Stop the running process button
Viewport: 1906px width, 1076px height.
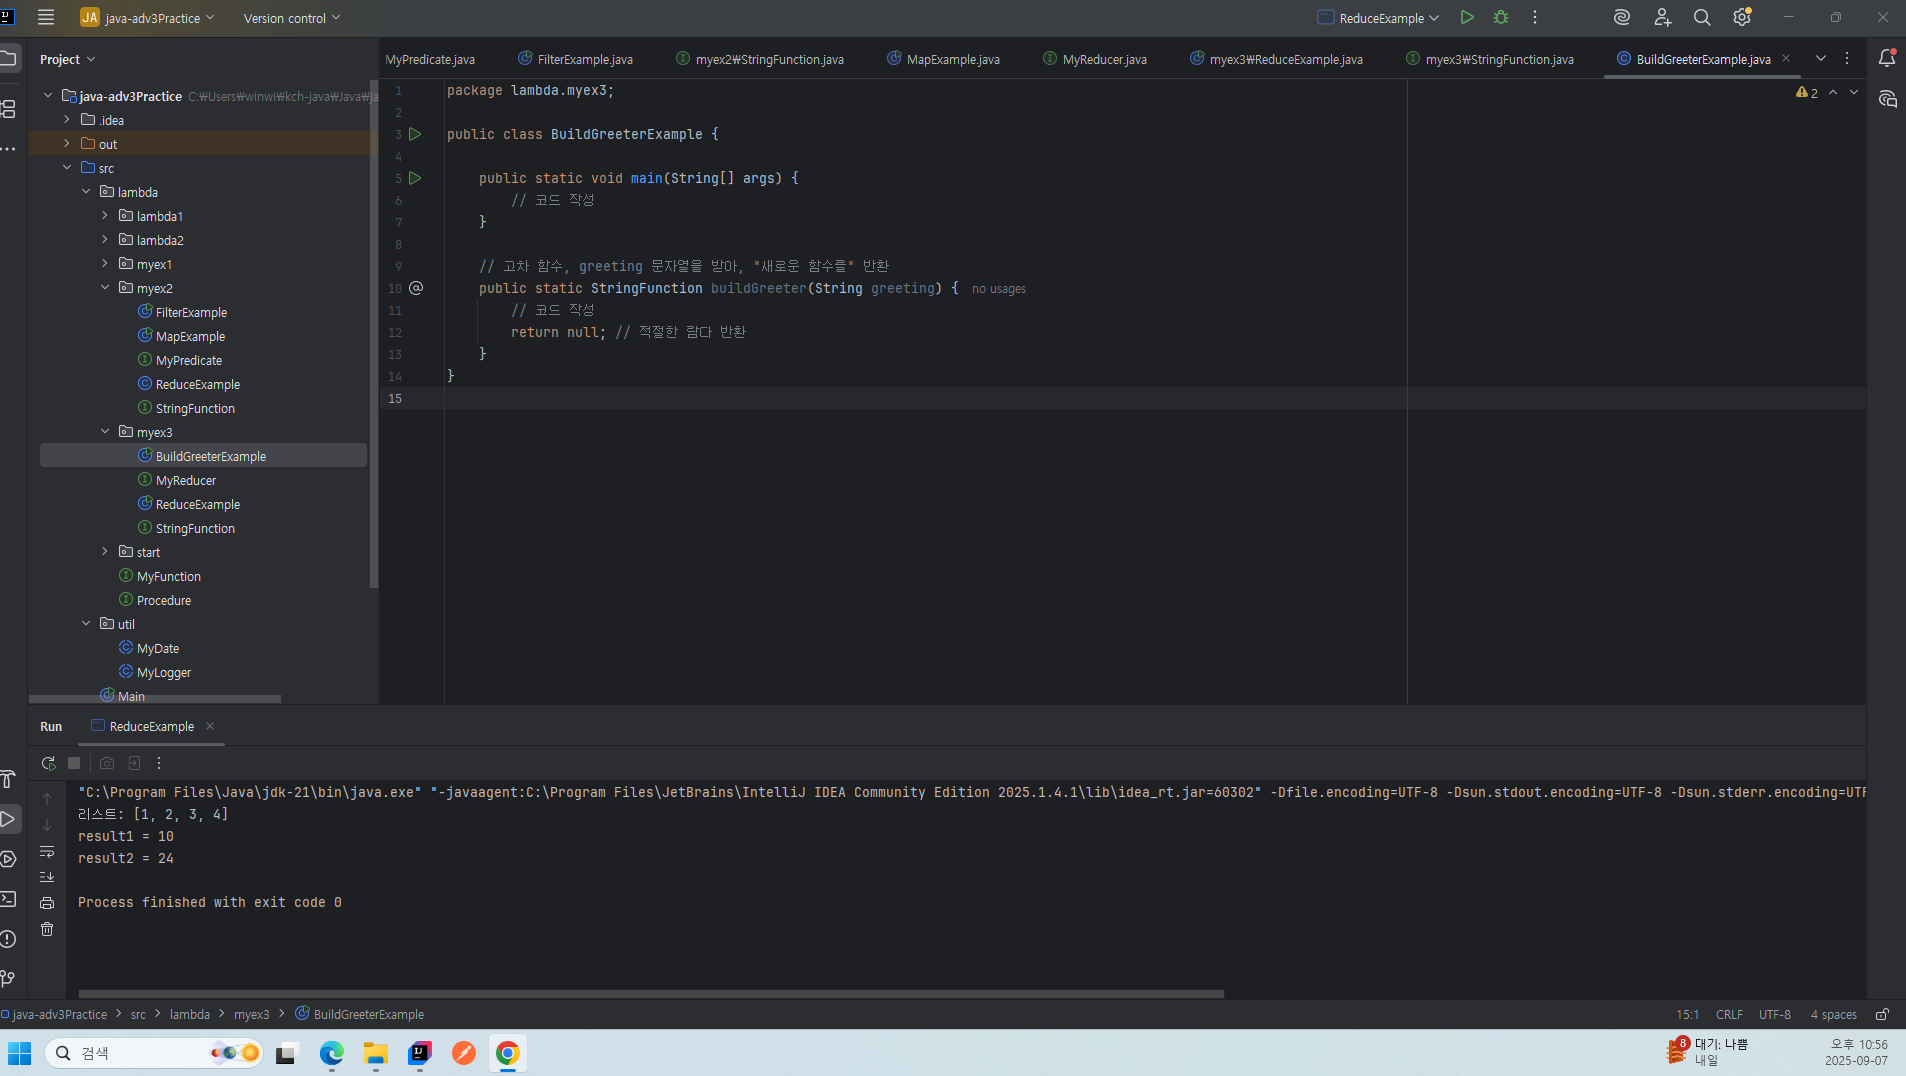point(74,763)
